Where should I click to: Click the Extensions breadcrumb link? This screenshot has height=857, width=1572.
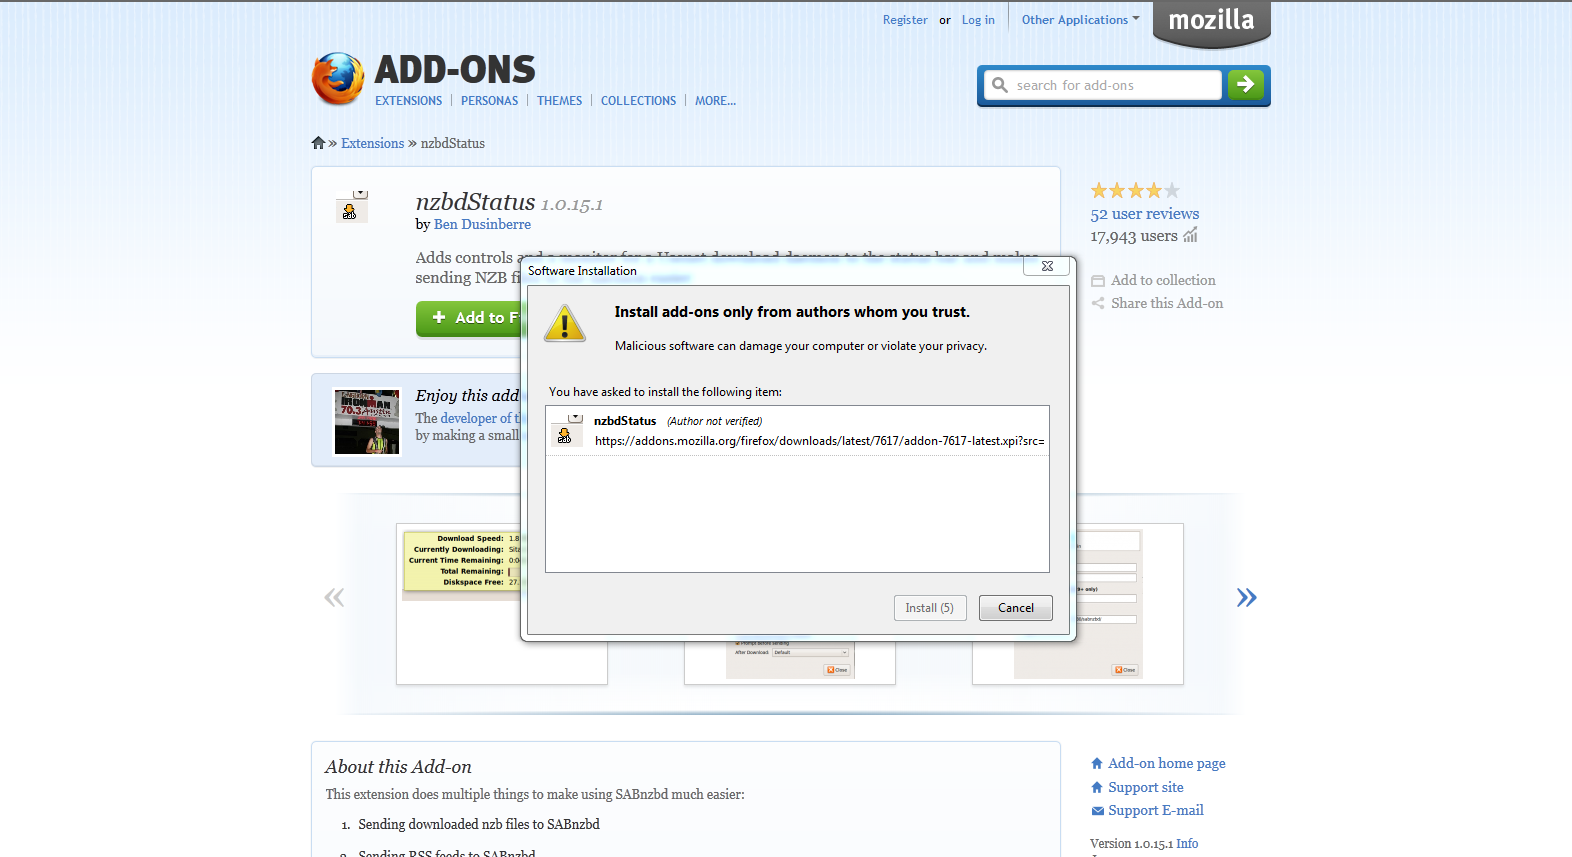pos(372,143)
